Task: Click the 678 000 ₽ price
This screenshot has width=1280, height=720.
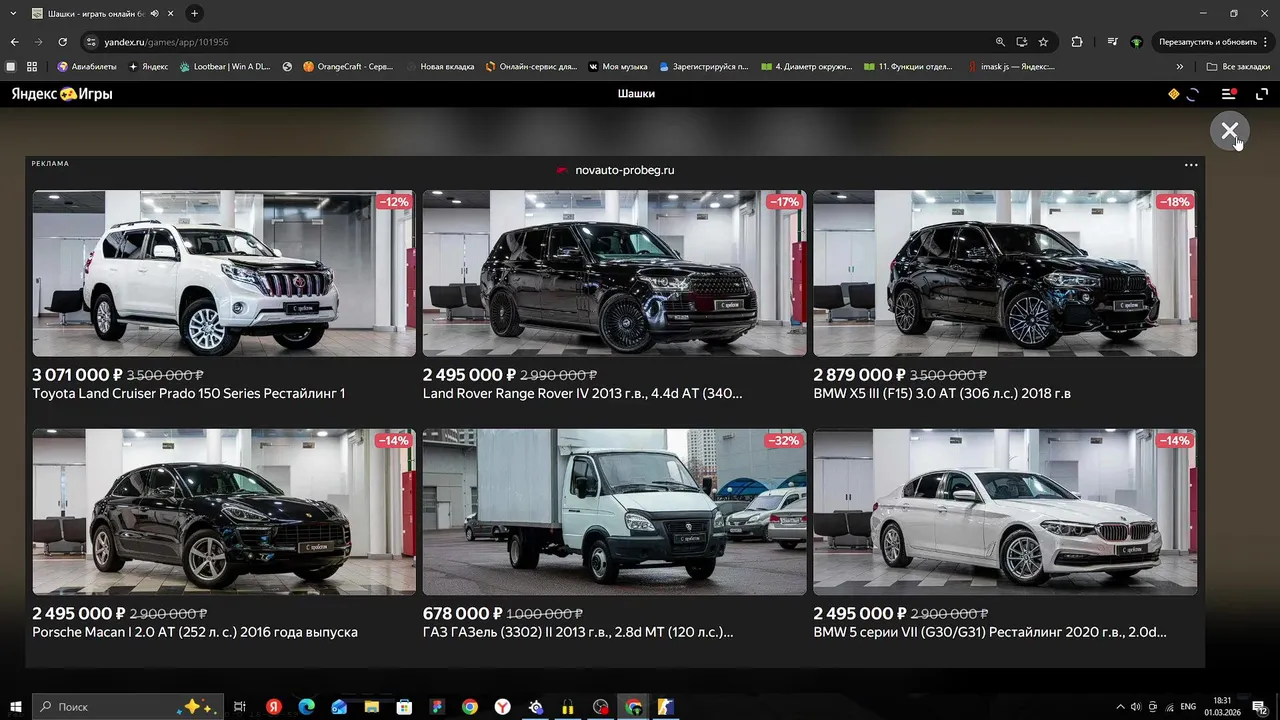Action: 463,613
